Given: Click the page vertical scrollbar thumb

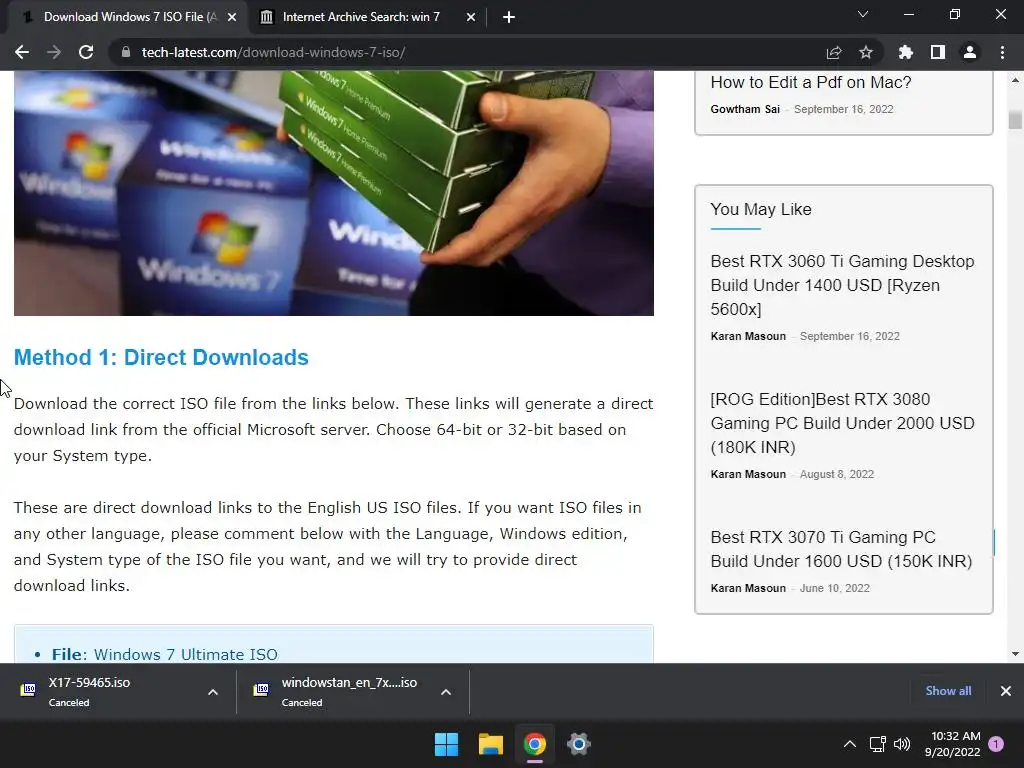Looking at the screenshot, I should (1015, 120).
